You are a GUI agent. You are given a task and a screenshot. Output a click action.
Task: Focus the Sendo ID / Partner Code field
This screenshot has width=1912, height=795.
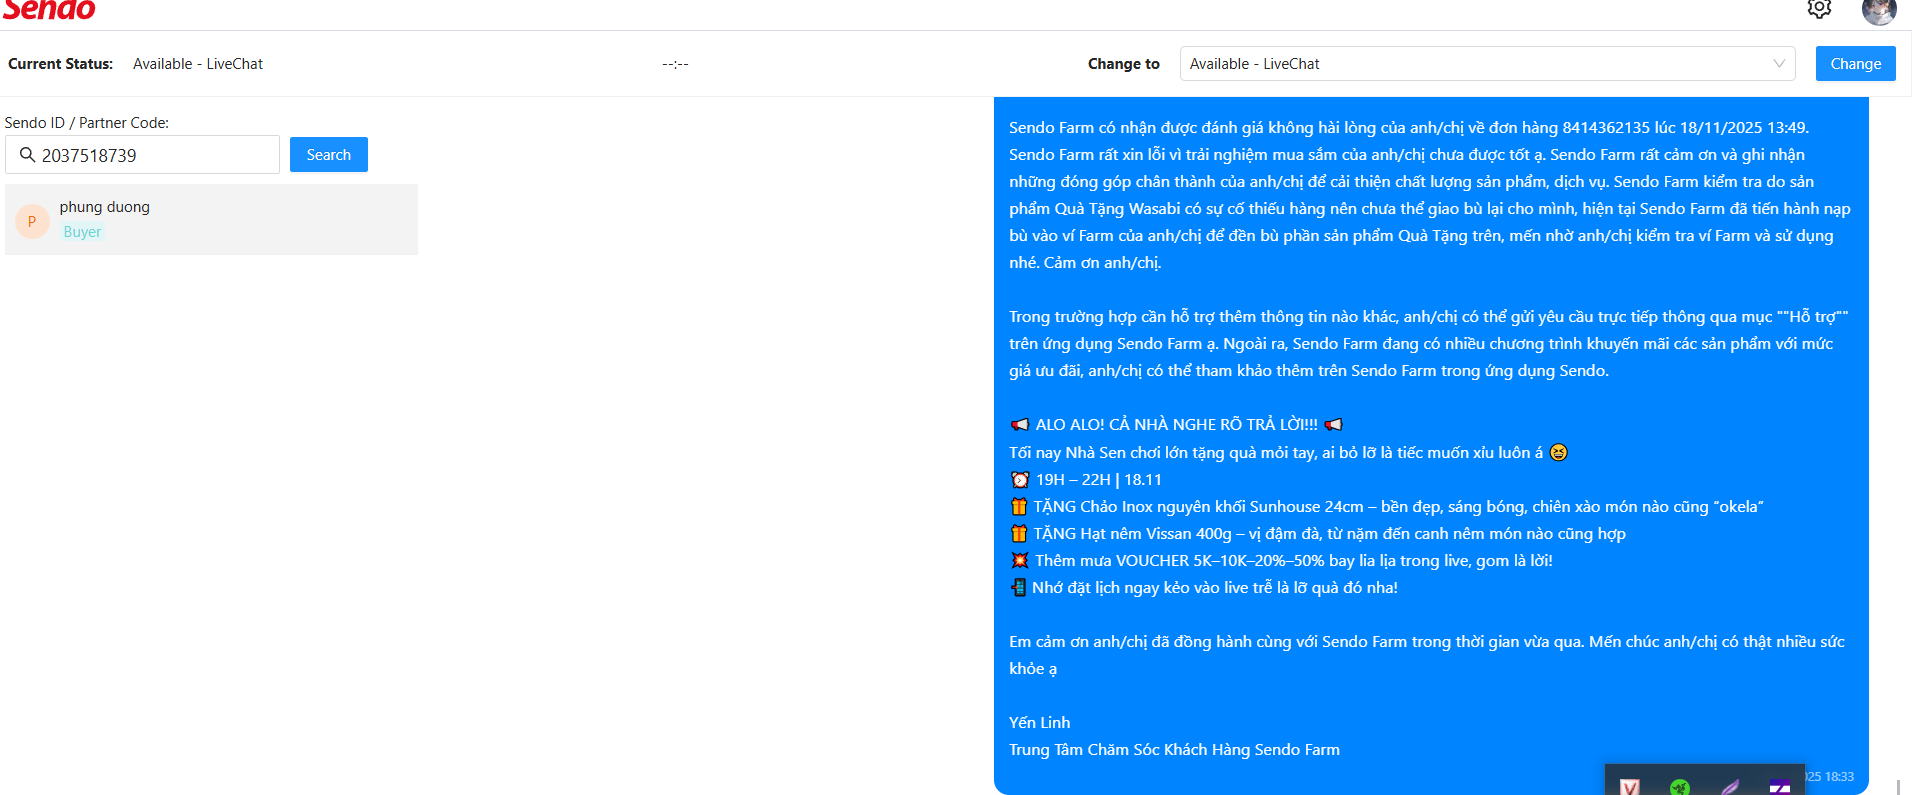[143, 155]
